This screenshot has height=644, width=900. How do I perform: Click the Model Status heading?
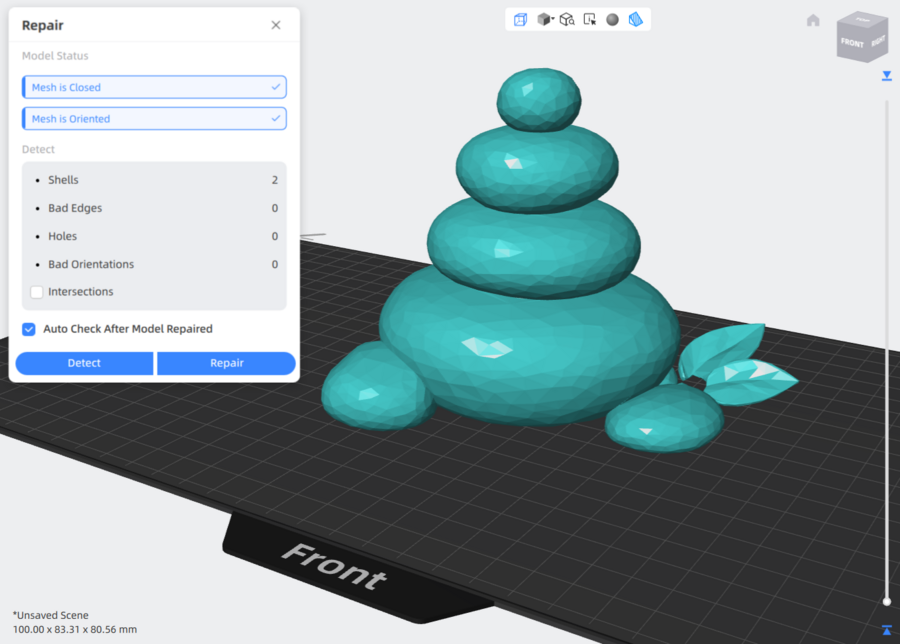55,56
